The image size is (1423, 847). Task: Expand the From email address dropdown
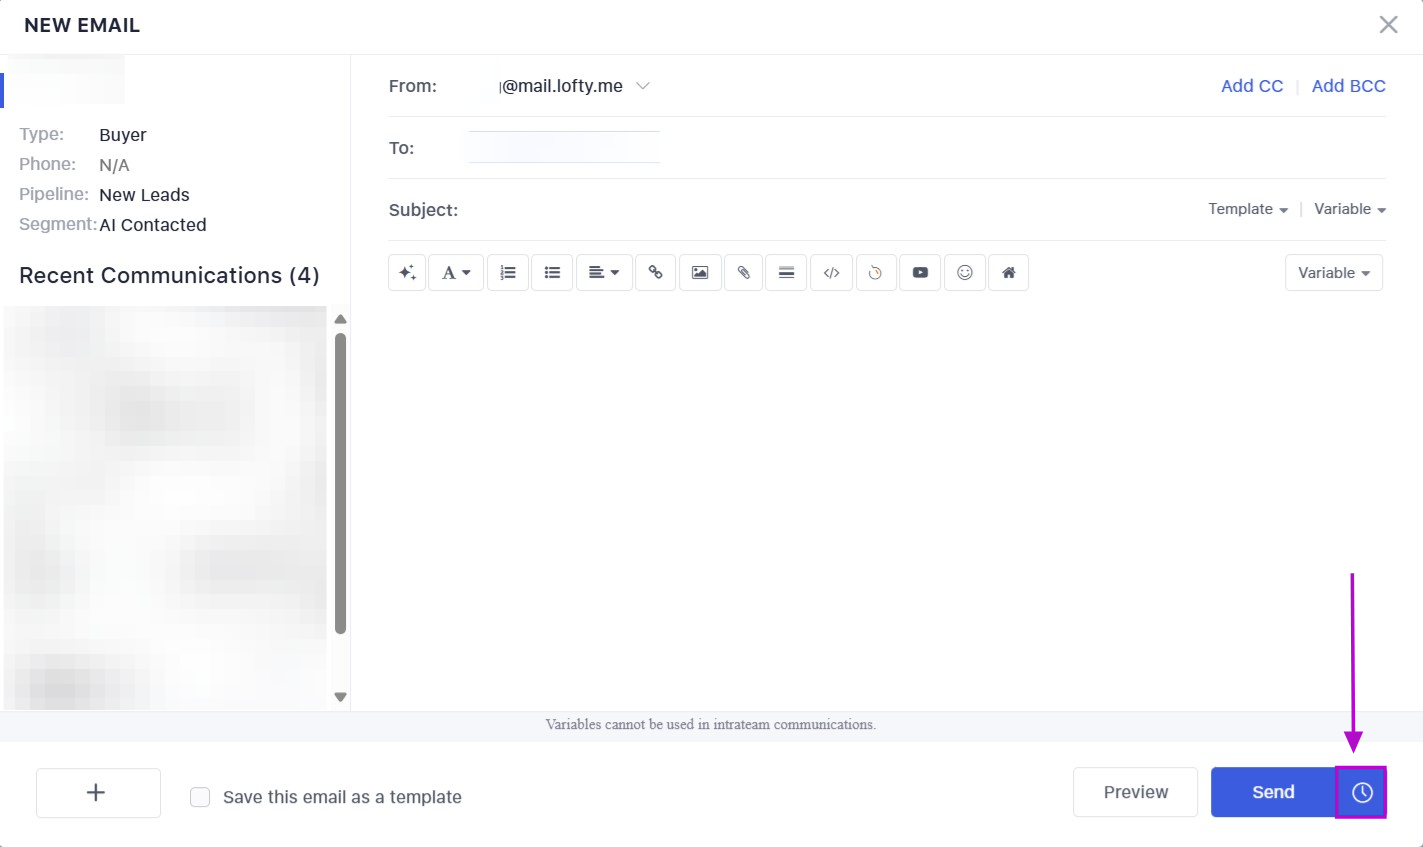point(643,86)
